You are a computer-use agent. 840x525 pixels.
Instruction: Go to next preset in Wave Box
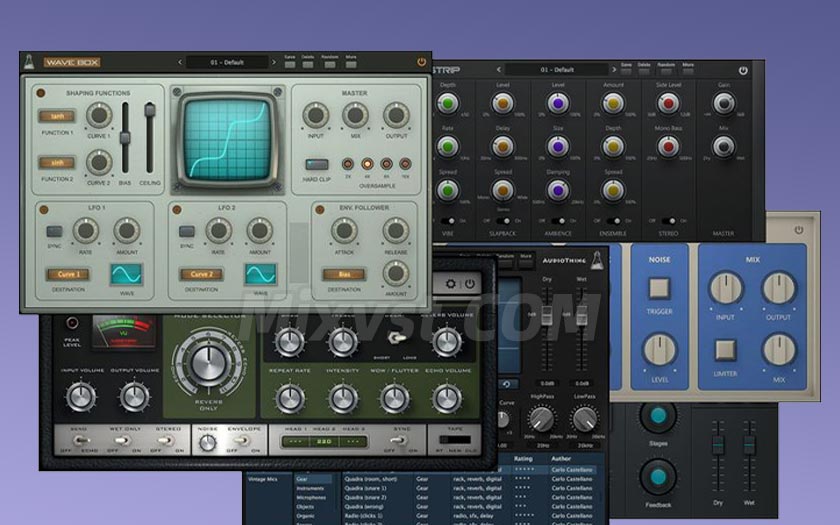[274, 62]
